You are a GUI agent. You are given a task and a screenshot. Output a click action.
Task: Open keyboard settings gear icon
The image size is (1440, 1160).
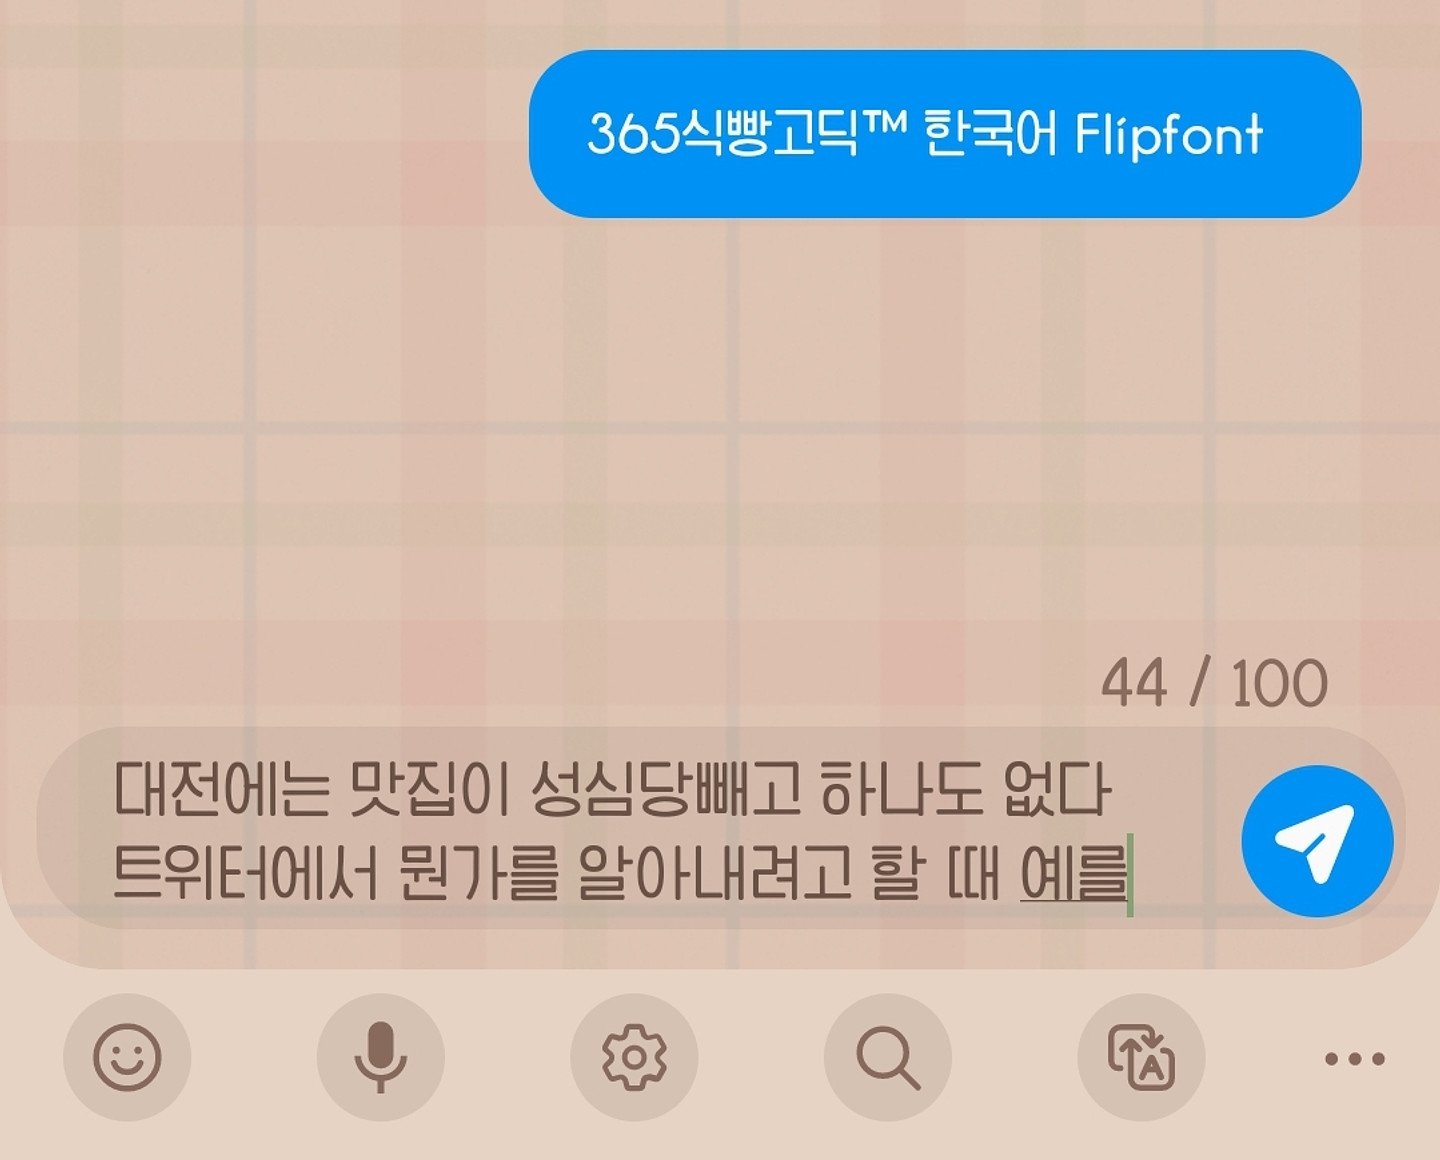[x=634, y=1057]
